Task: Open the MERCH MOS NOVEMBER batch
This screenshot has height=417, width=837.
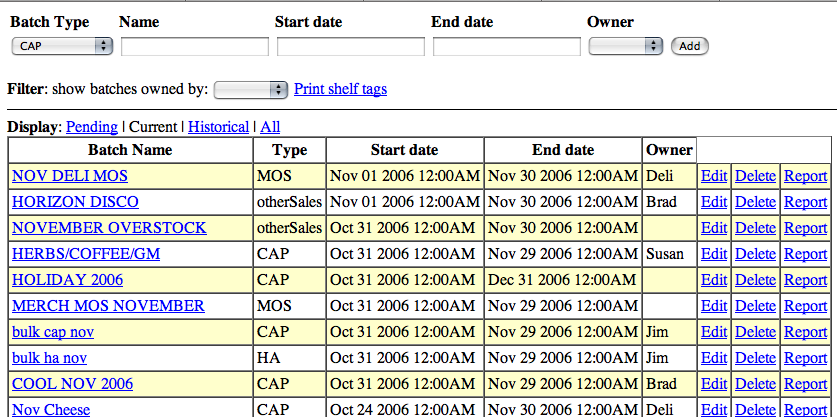Action: 108,306
